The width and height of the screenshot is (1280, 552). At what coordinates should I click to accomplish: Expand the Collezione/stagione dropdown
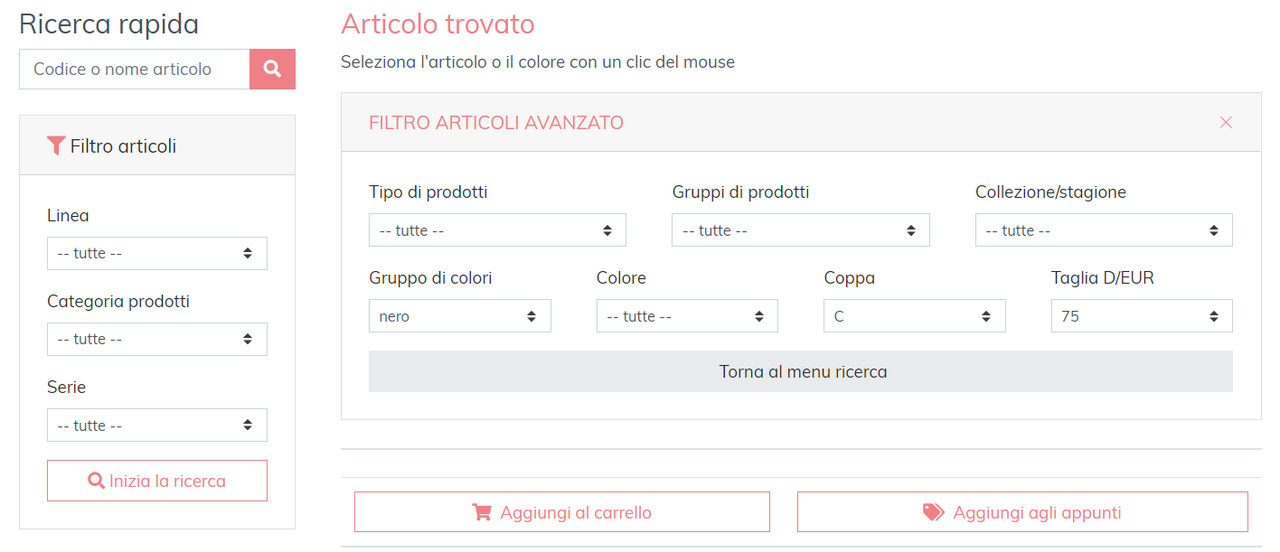(1103, 231)
